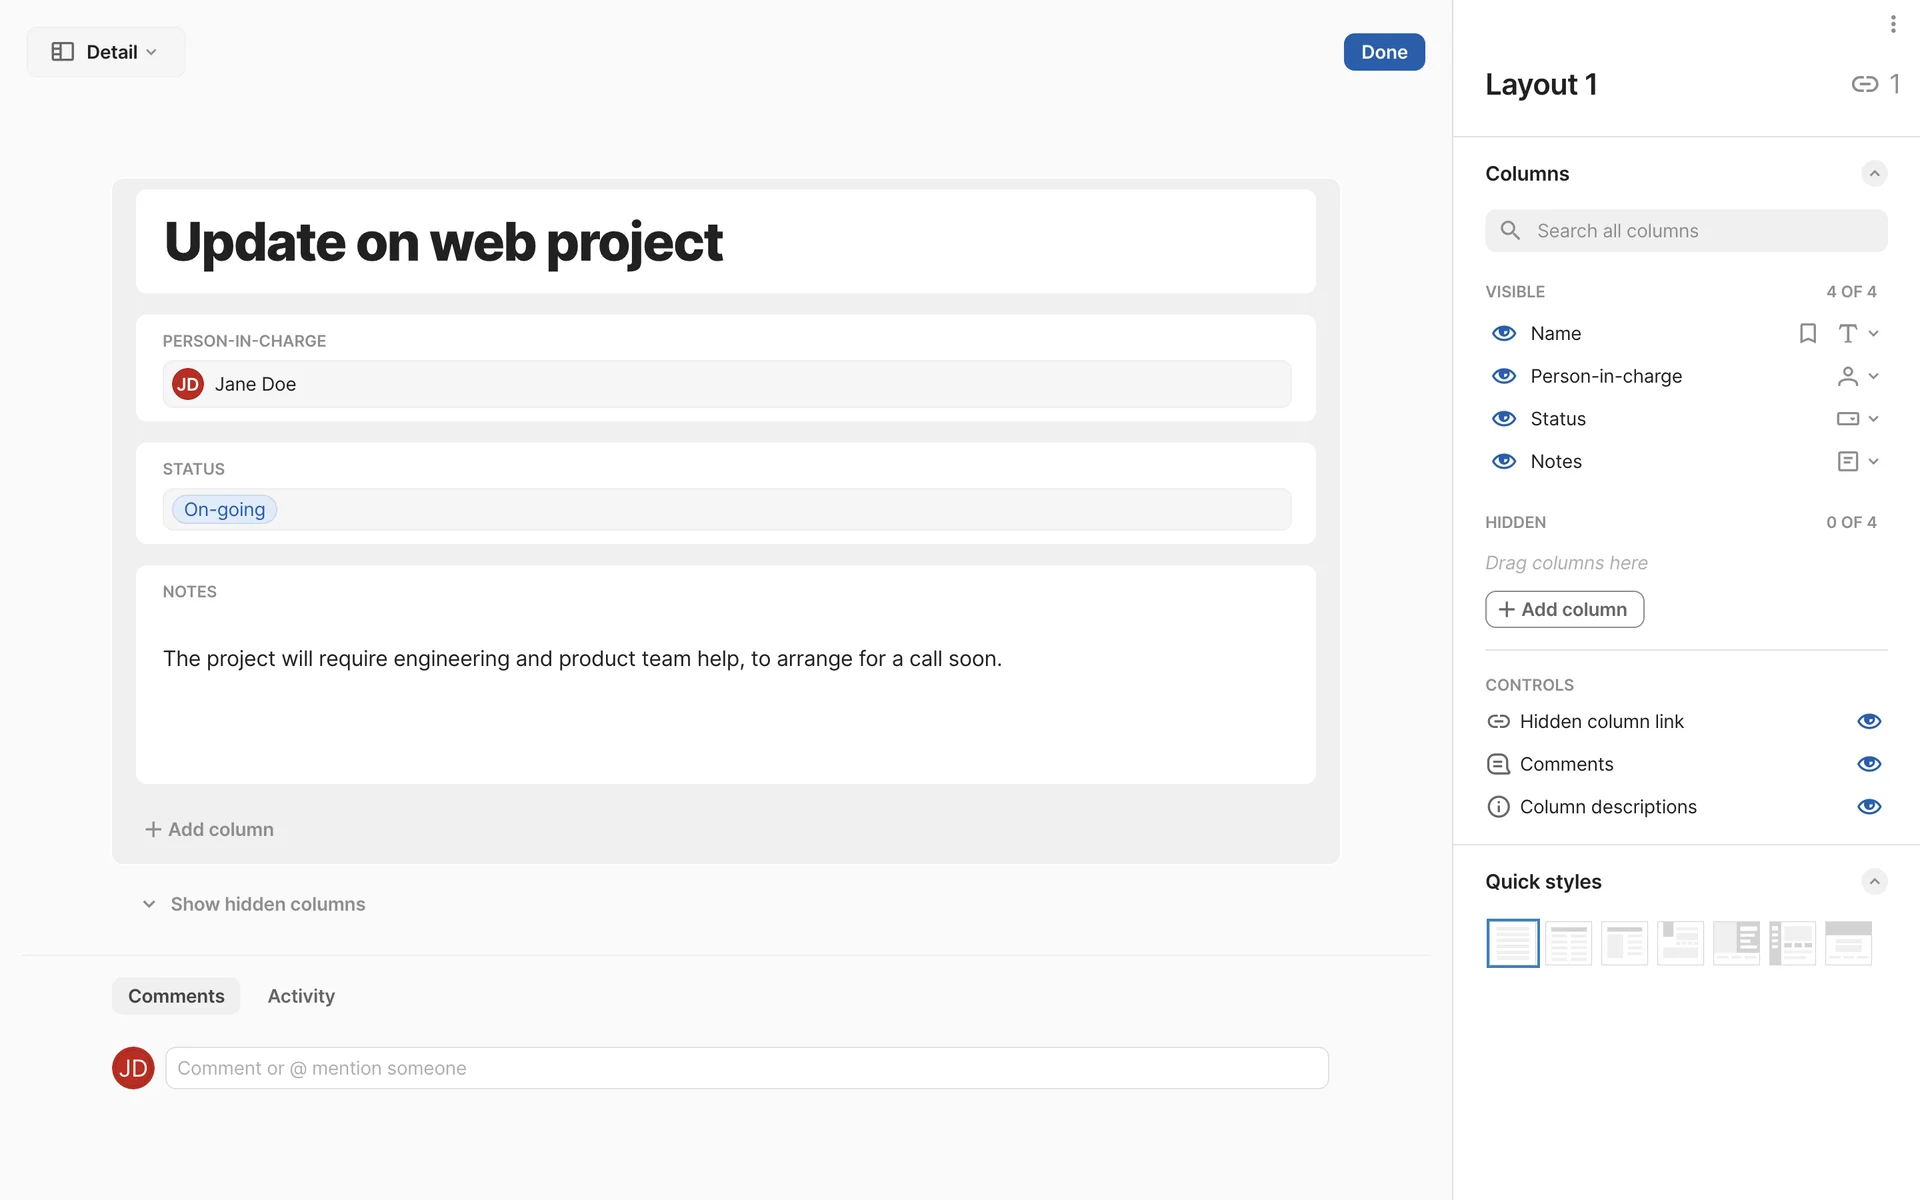Screen dimensions: 1920x1200
Task: Hide the Name column via eye icon
Action: point(1504,333)
